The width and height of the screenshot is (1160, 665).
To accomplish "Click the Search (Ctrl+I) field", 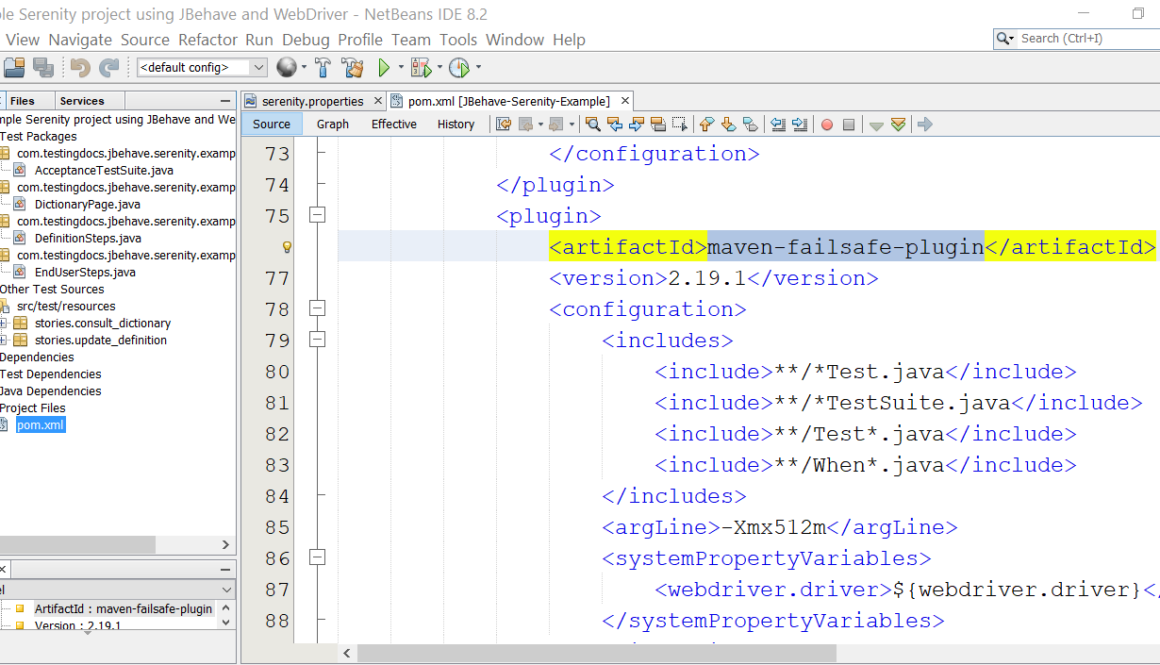I will pyautogui.click(x=1085, y=38).
